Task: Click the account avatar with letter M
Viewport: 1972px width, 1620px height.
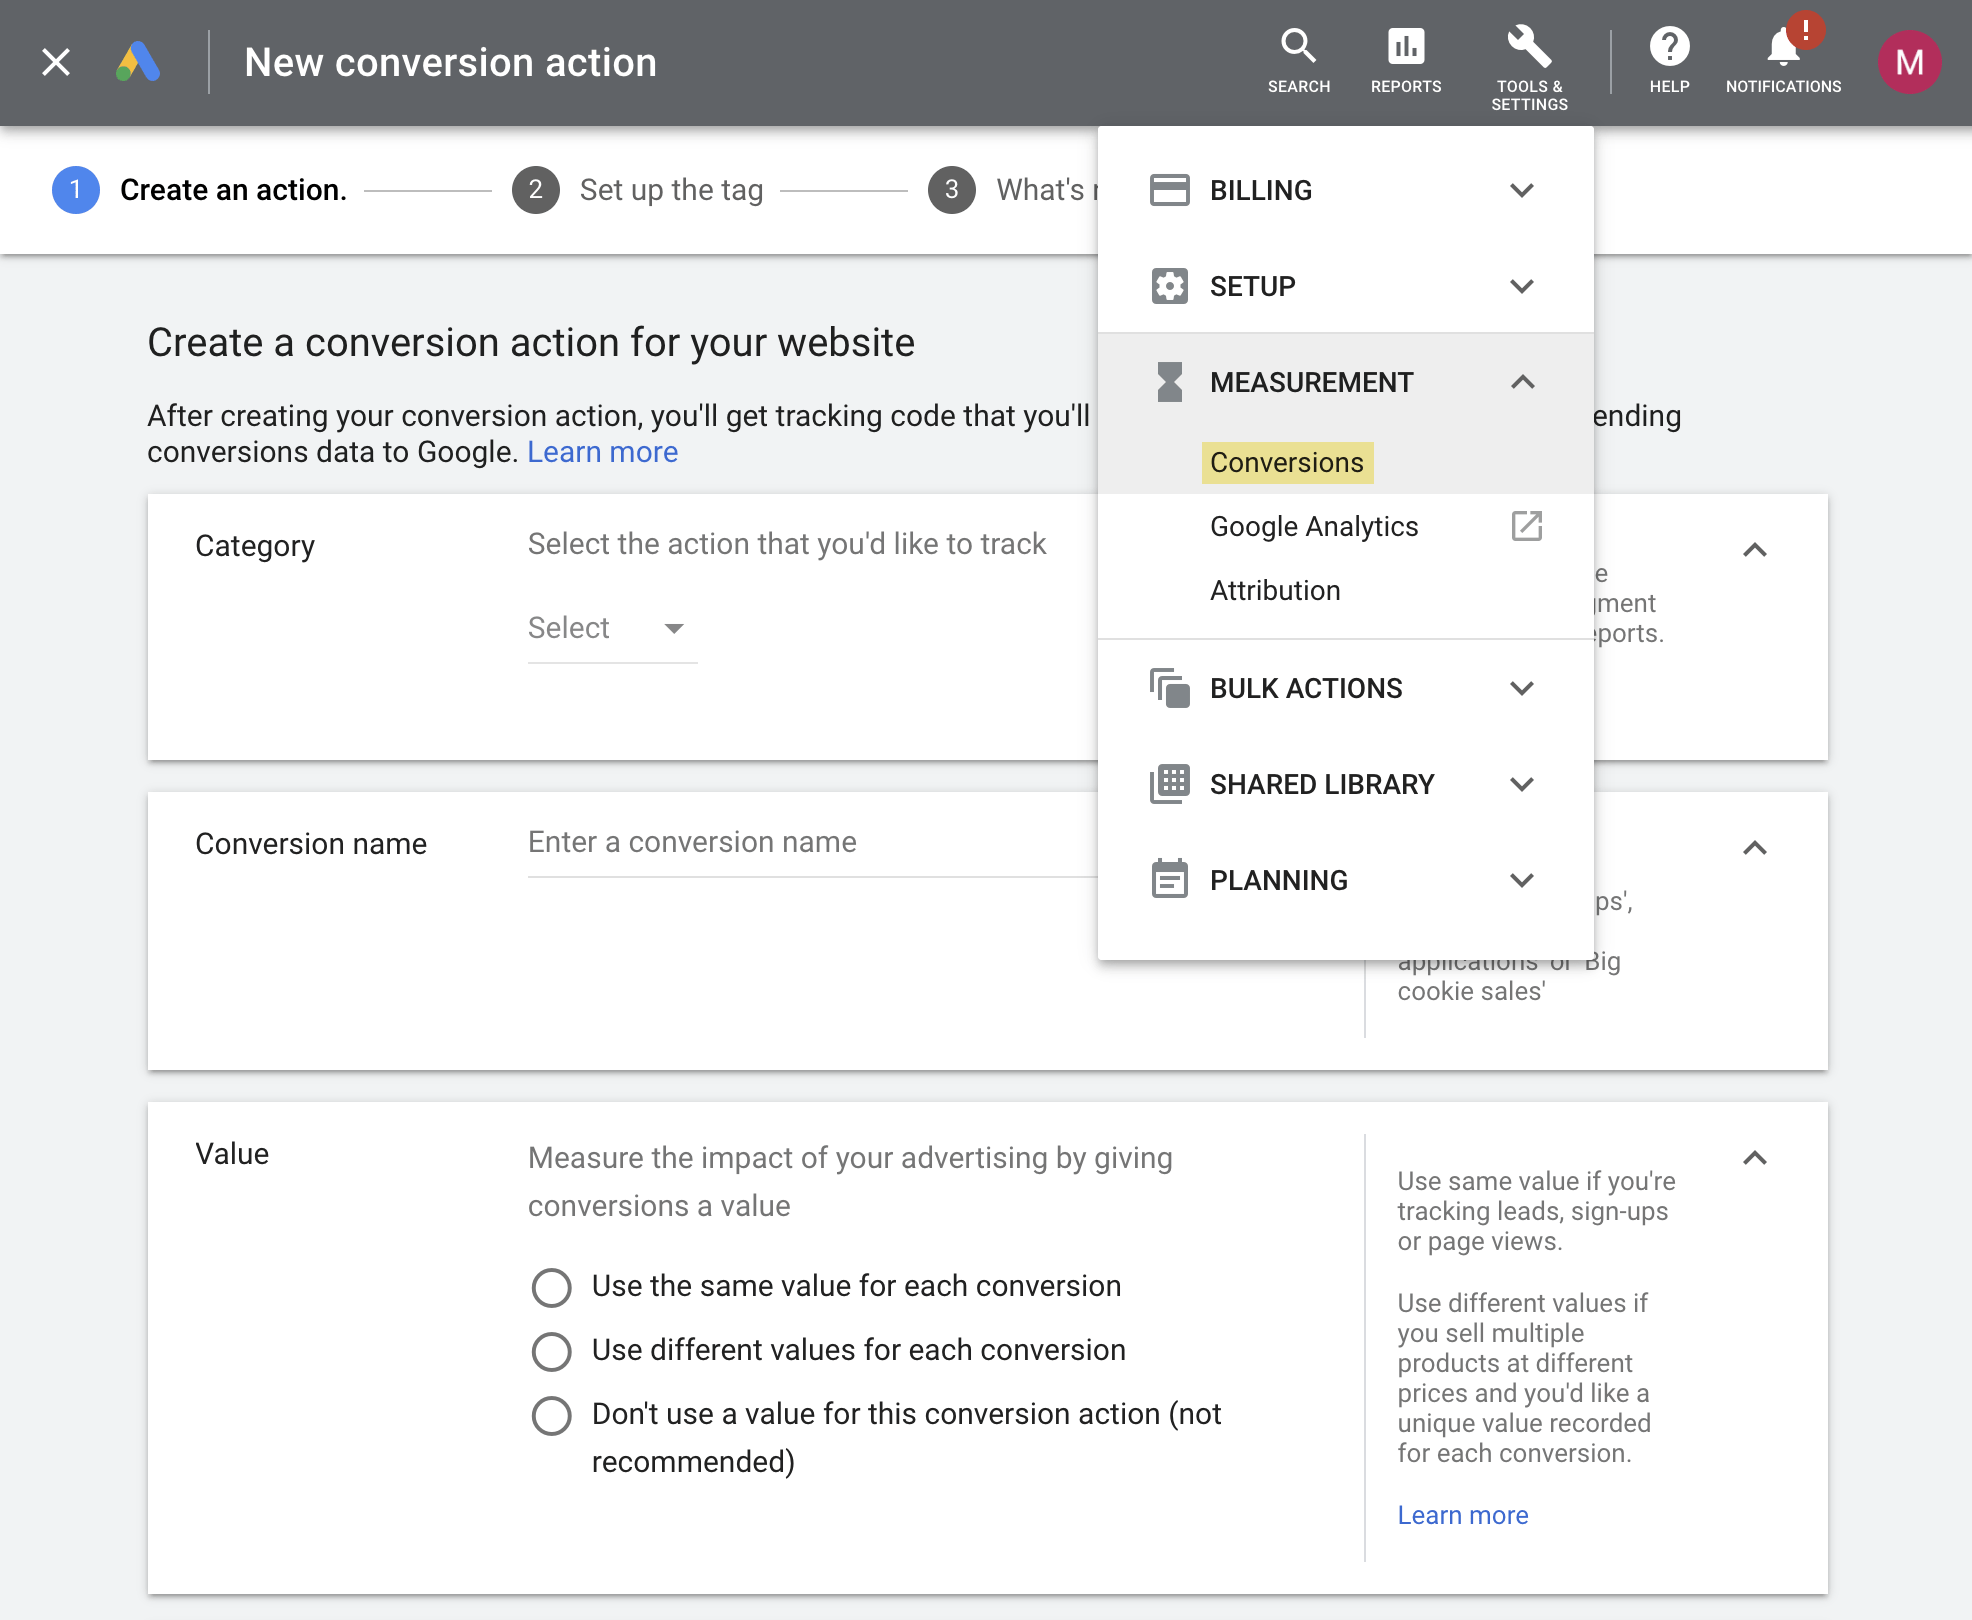Action: 1910,62
